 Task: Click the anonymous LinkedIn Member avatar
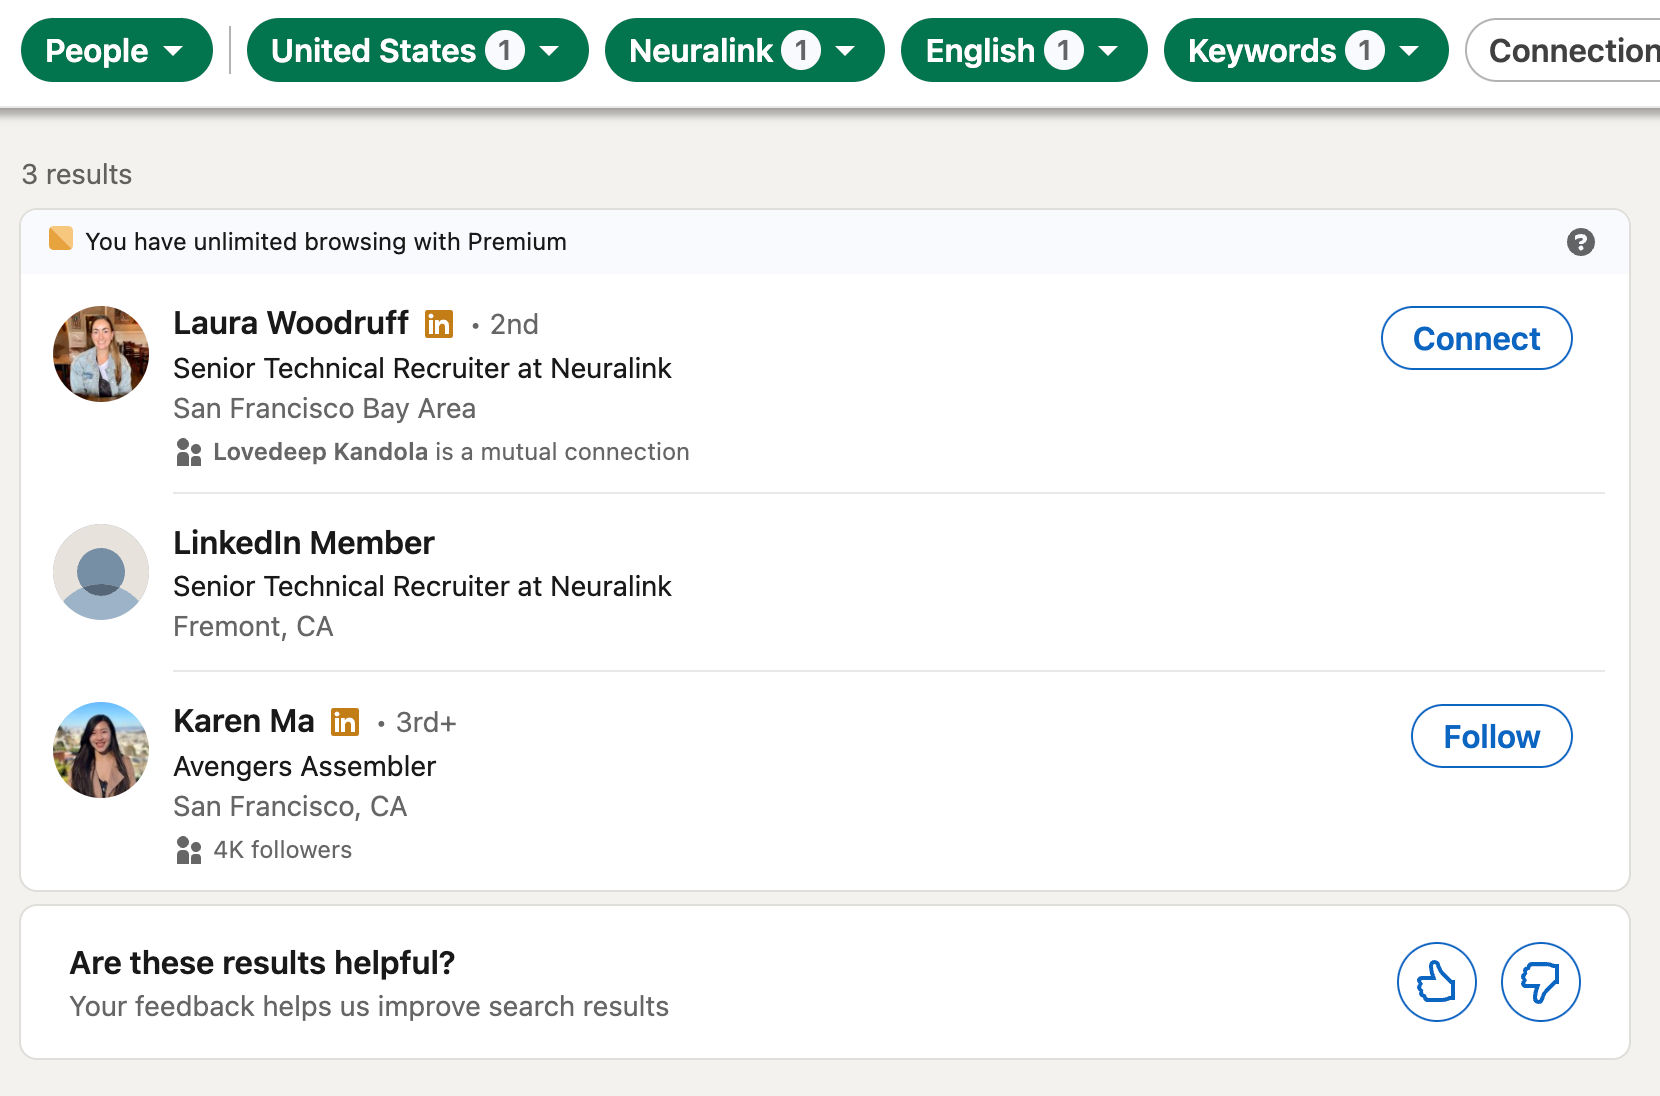(x=101, y=572)
